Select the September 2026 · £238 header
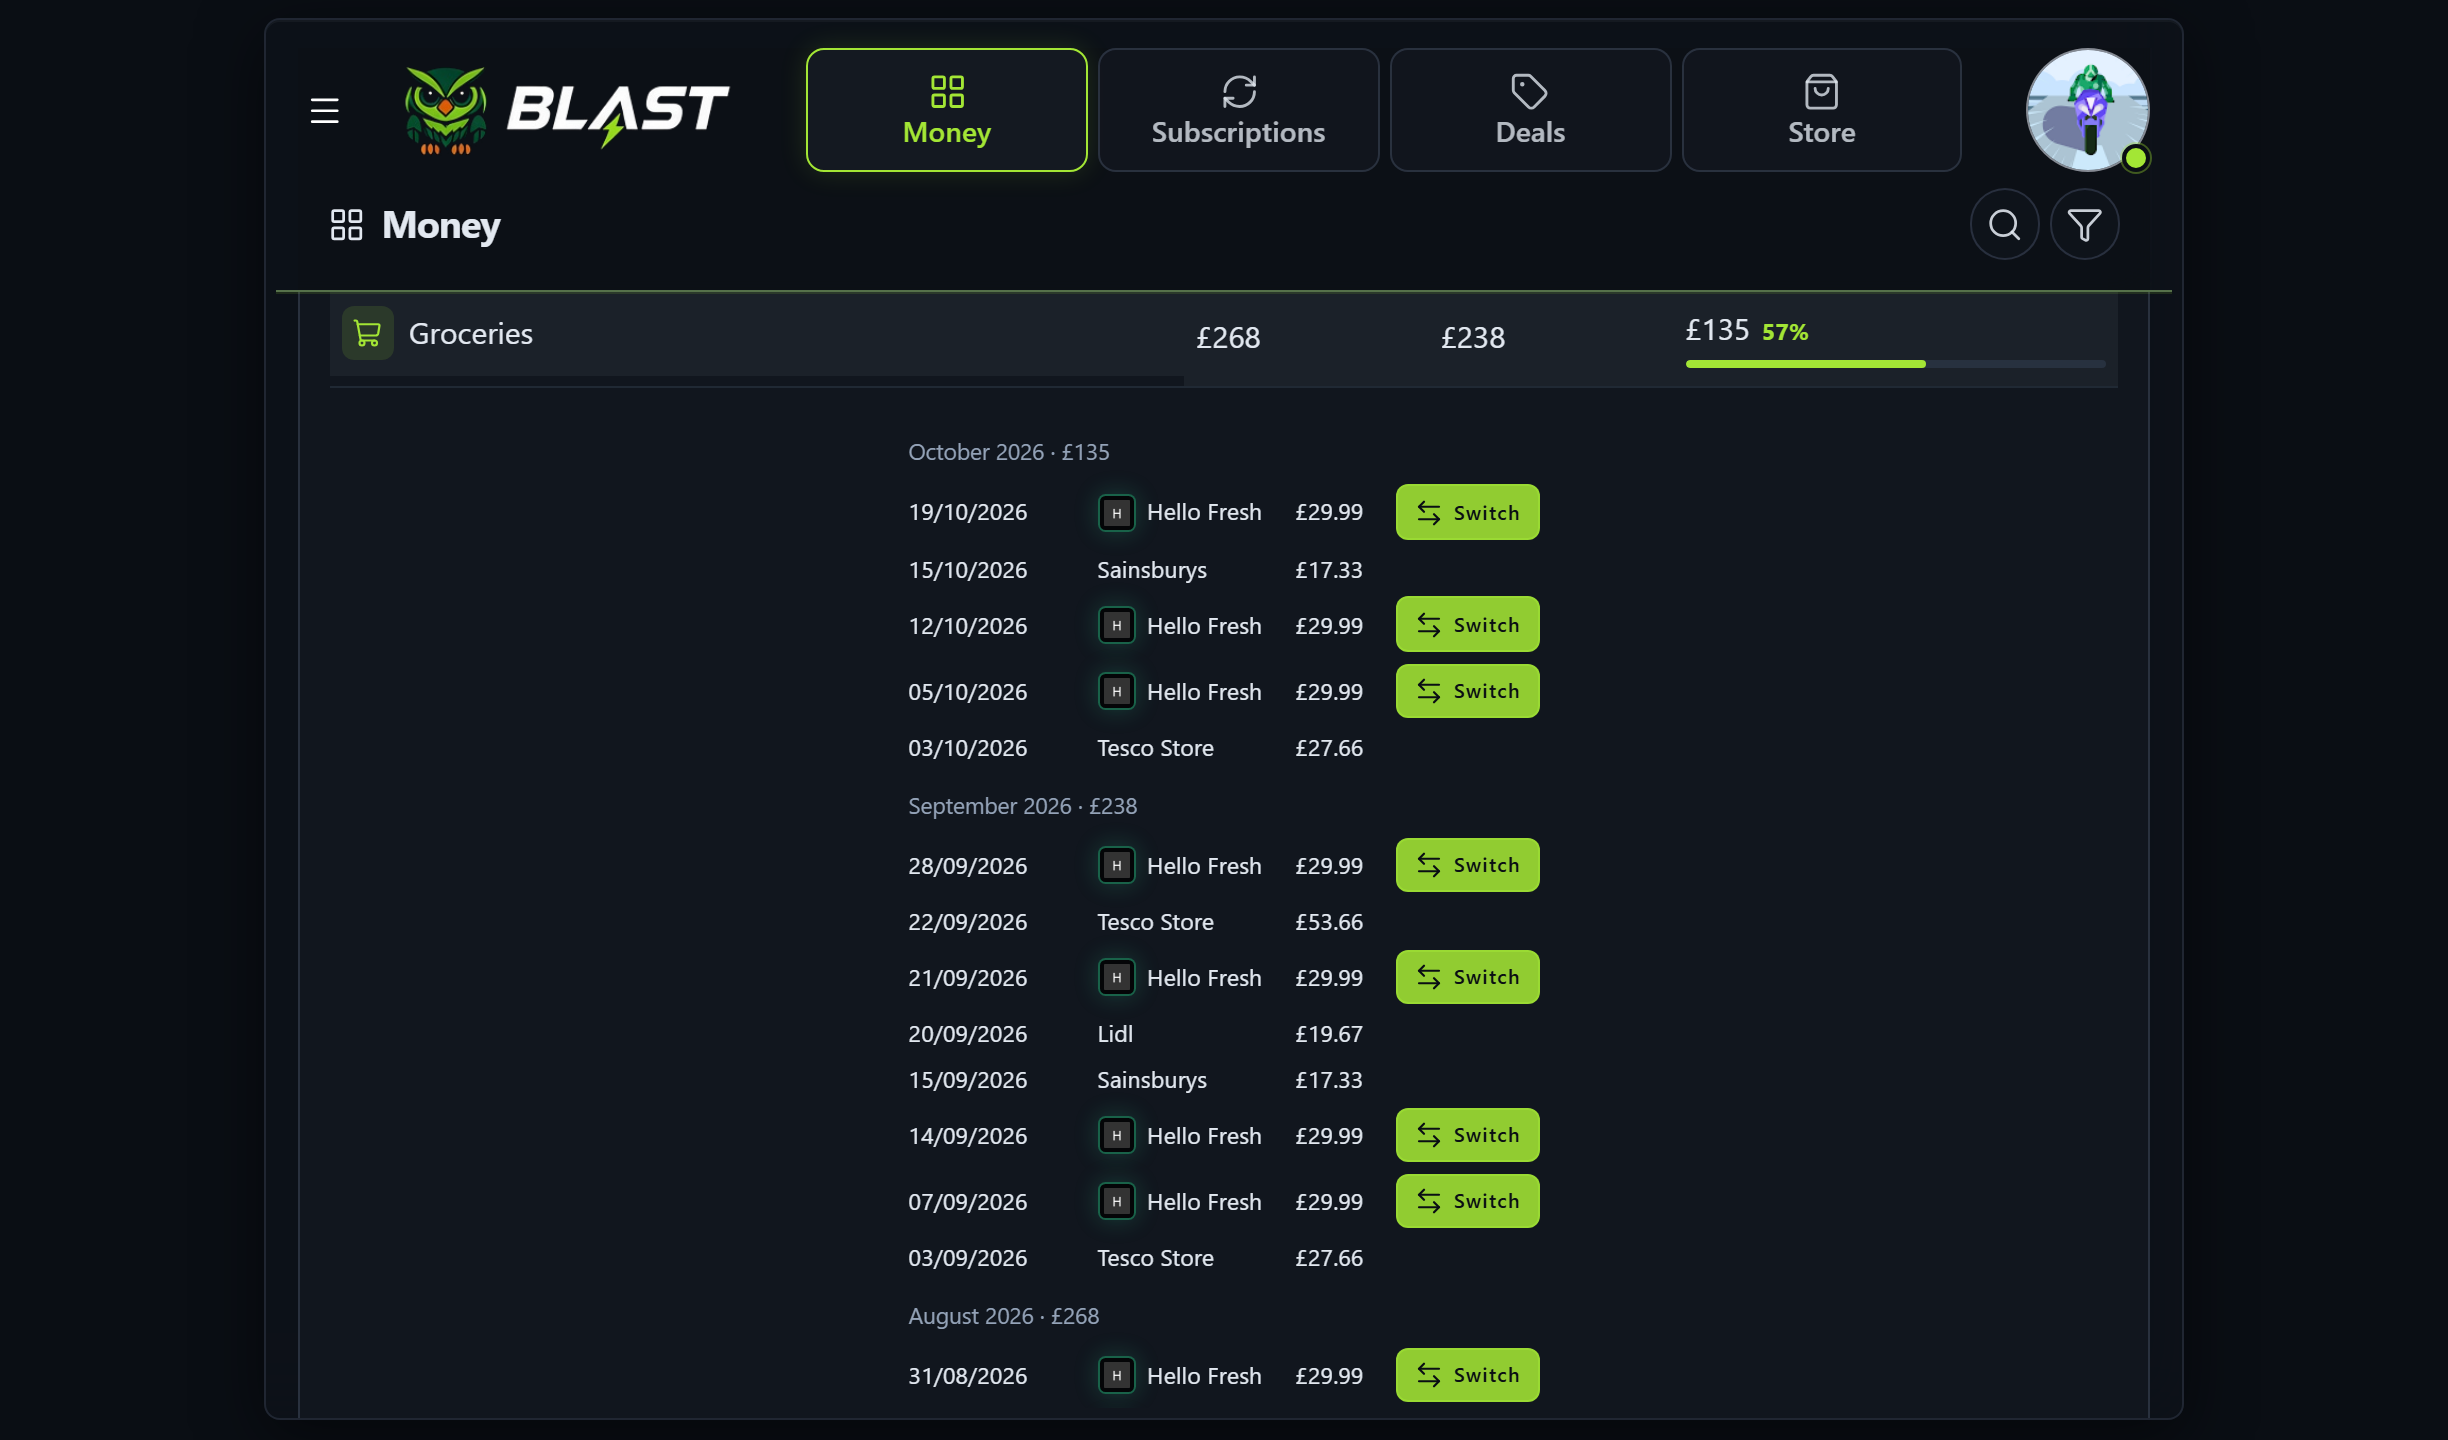 (x=1022, y=806)
